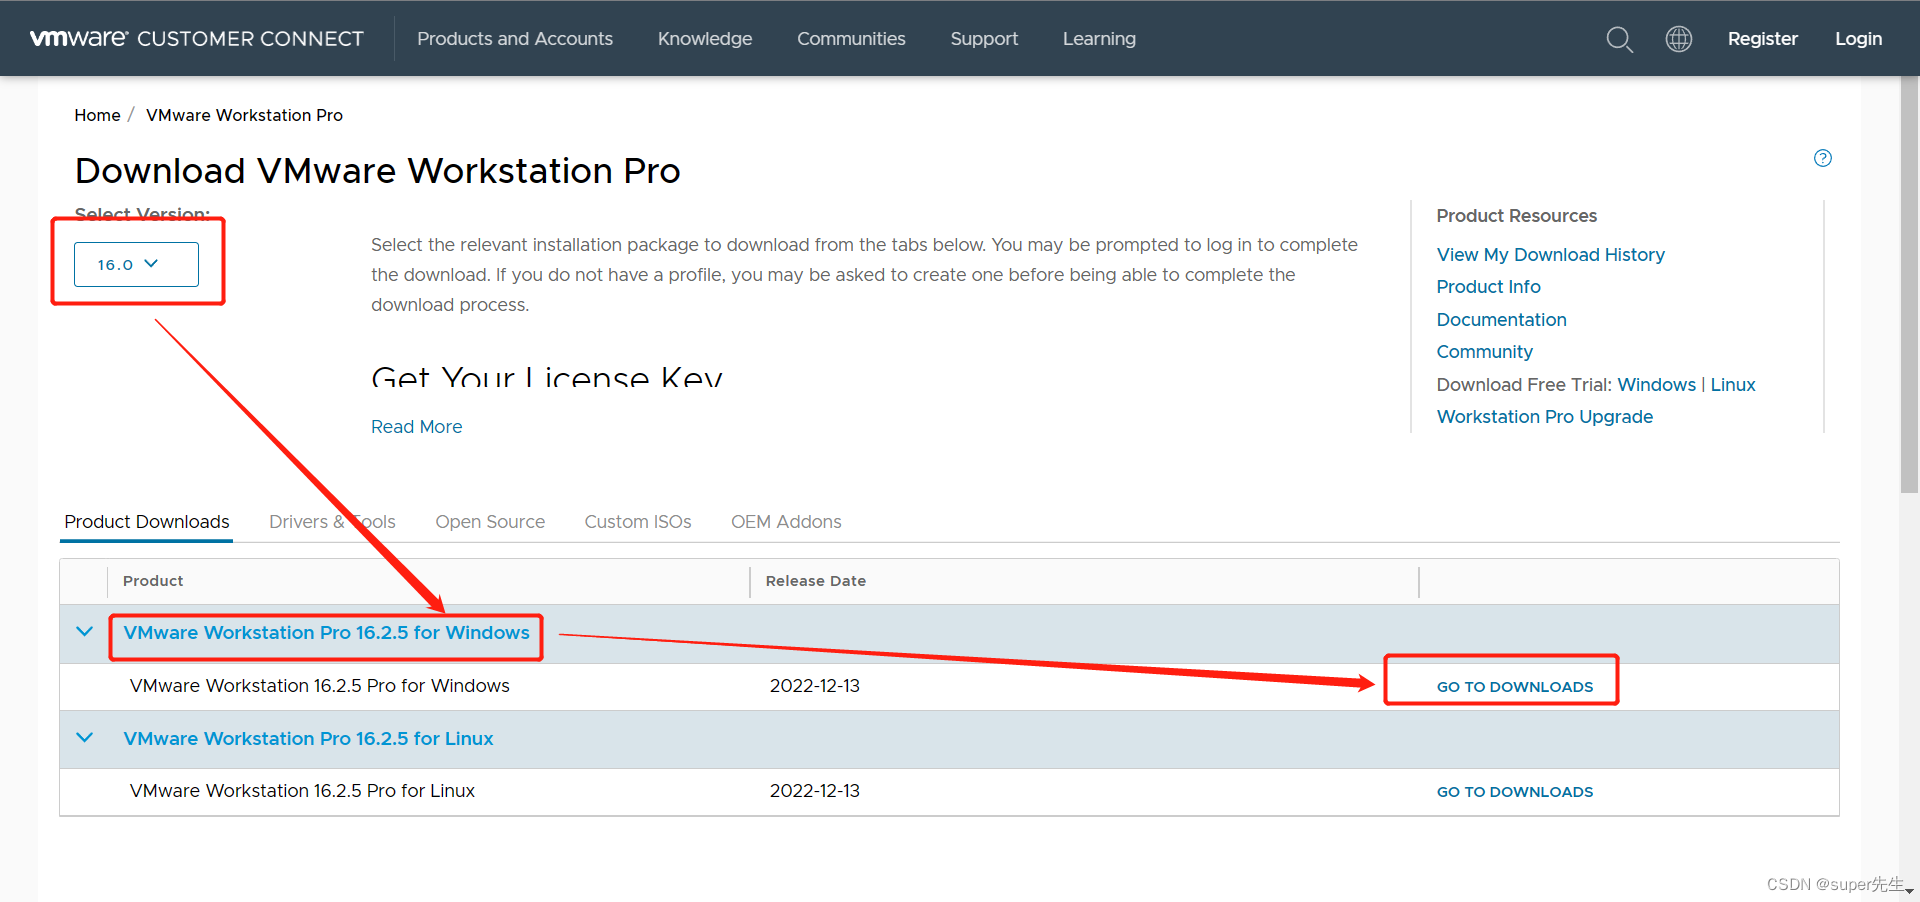Screen dimensions: 1920x902
Task: Download free trial for Linux
Action: [x=1732, y=385]
